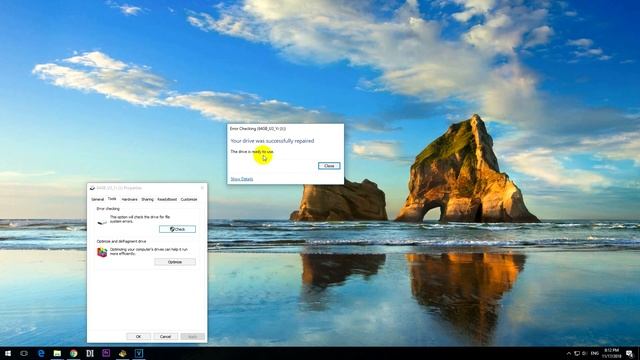Open the Hardware tab in Properties

(129, 200)
